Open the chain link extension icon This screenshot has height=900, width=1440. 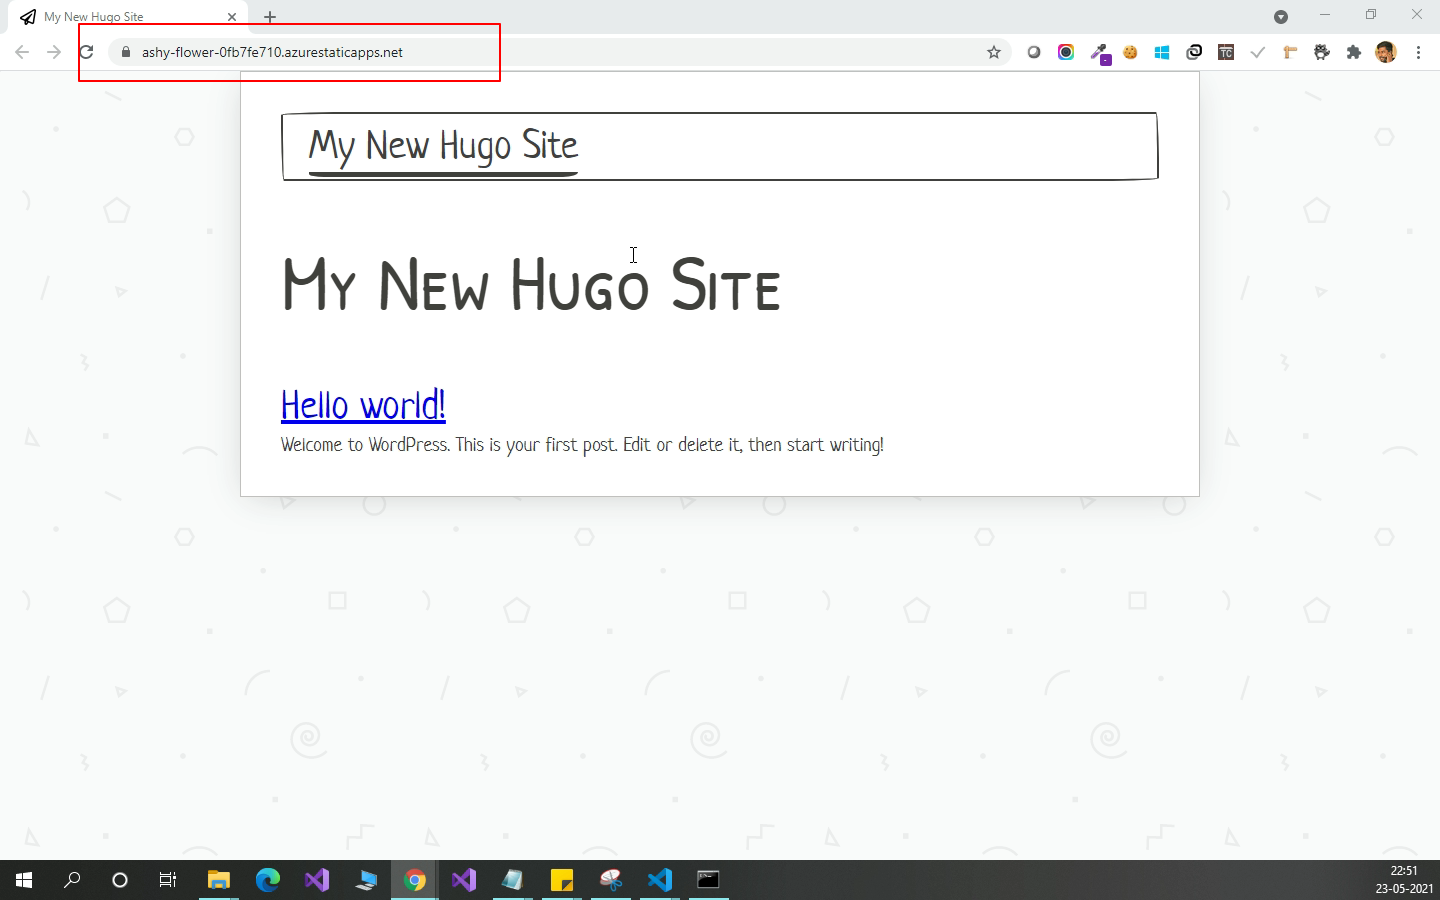(x=1194, y=52)
